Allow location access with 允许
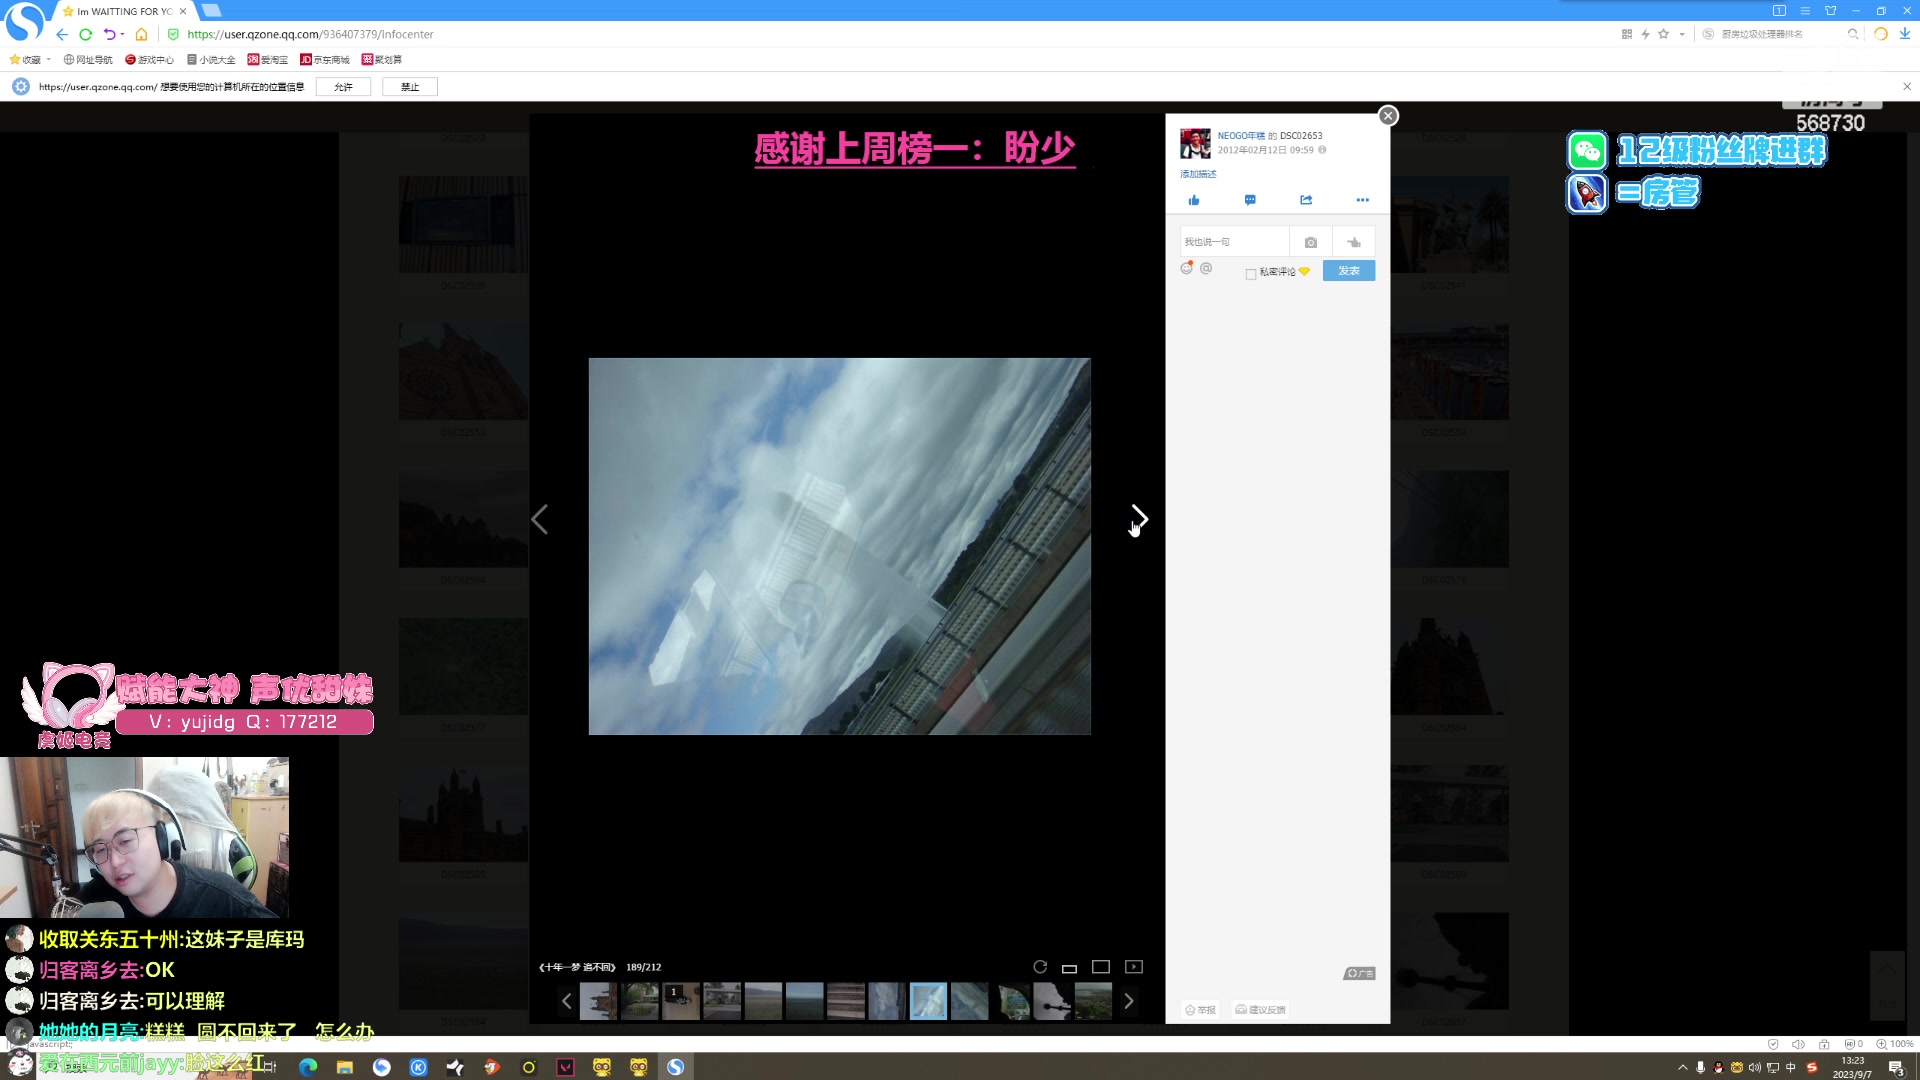The image size is (1920, 1080). (x=343, y=87)
